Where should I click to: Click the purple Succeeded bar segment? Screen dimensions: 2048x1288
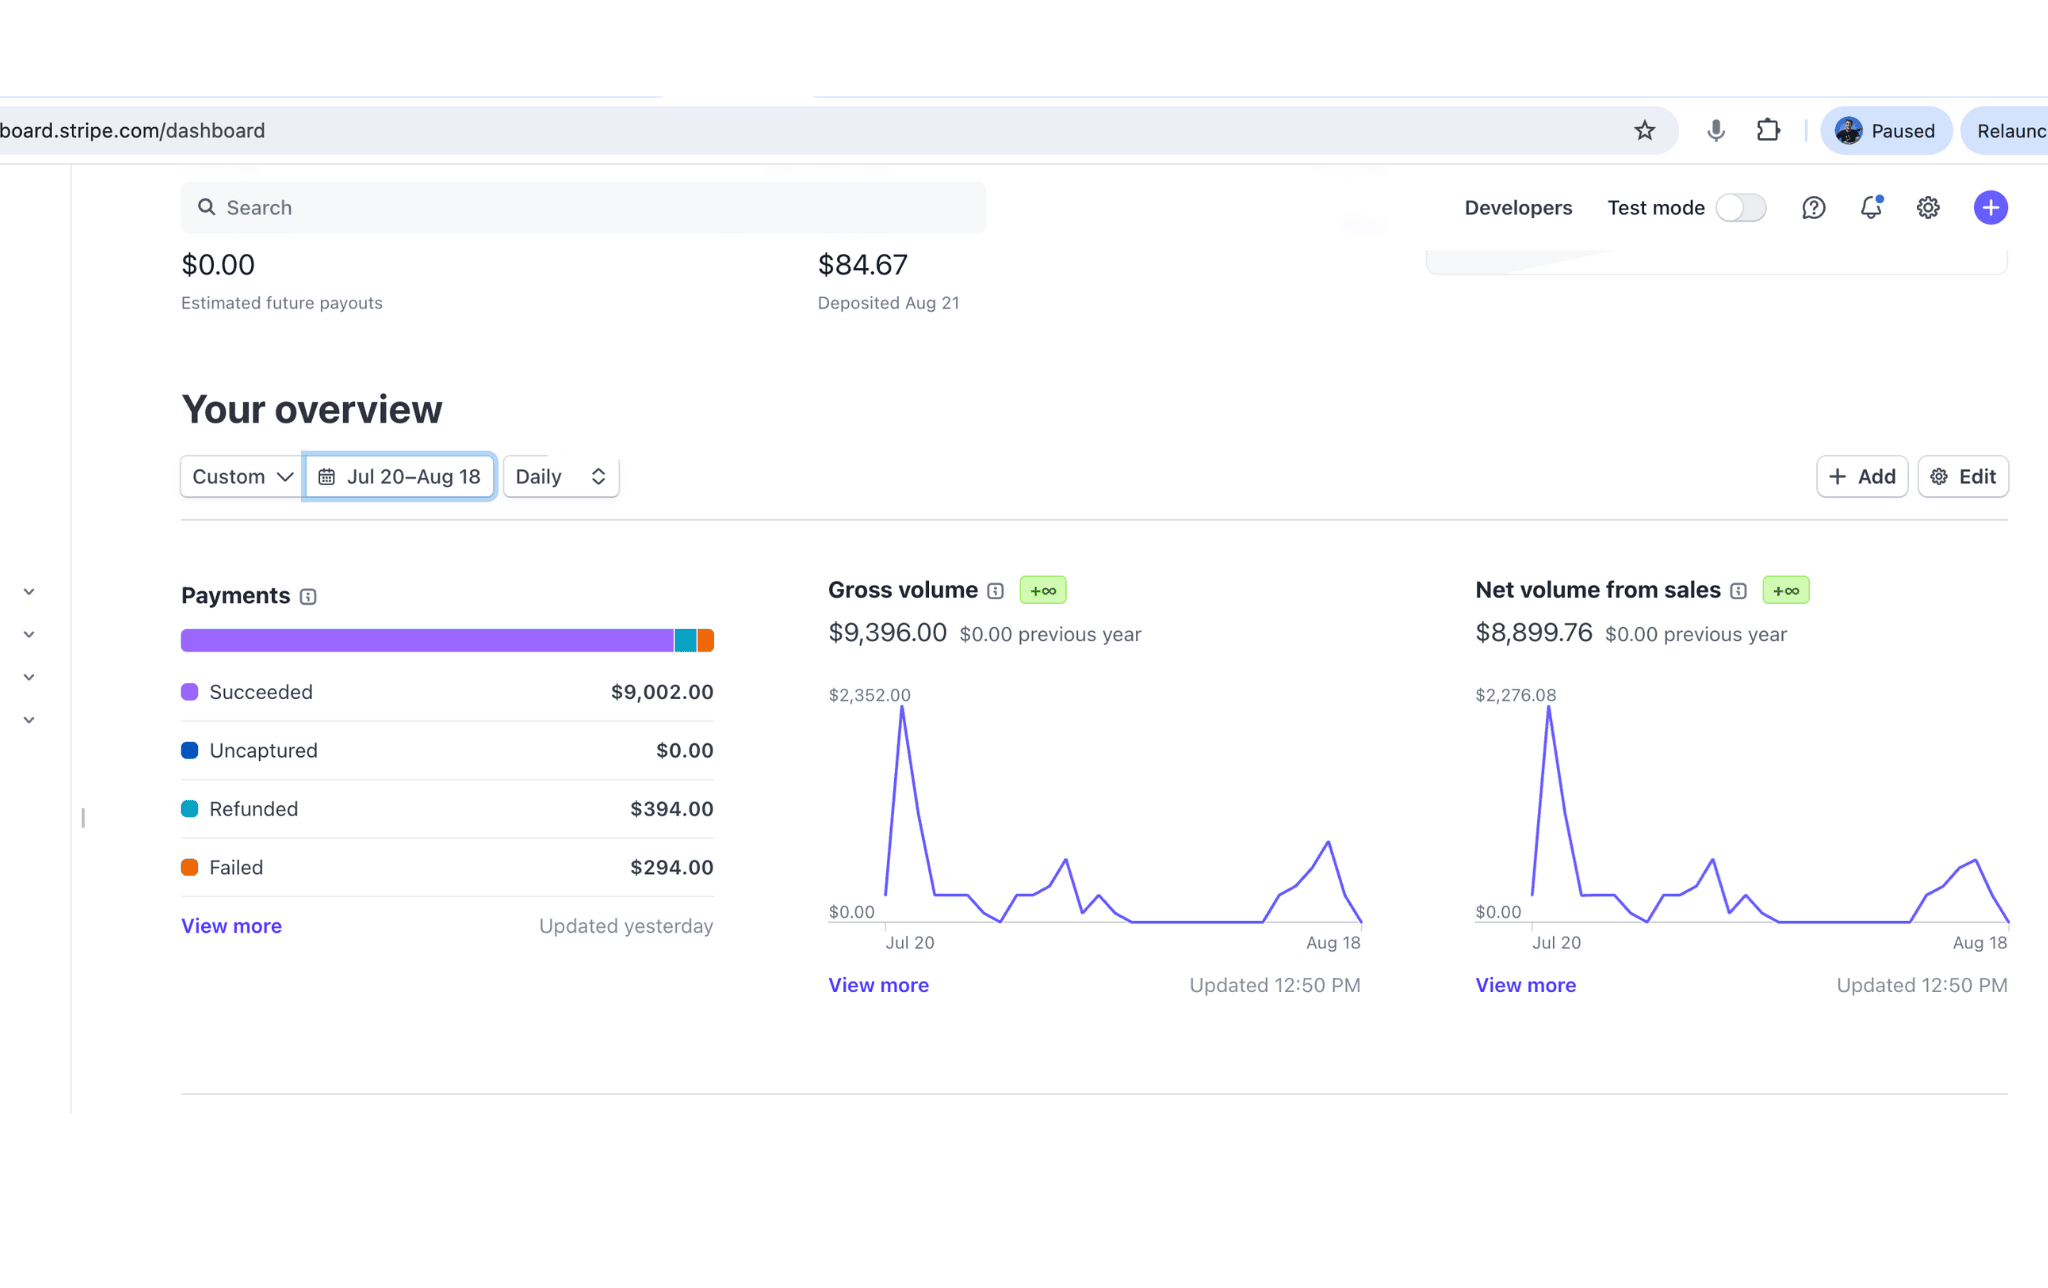tap(426, 641)
